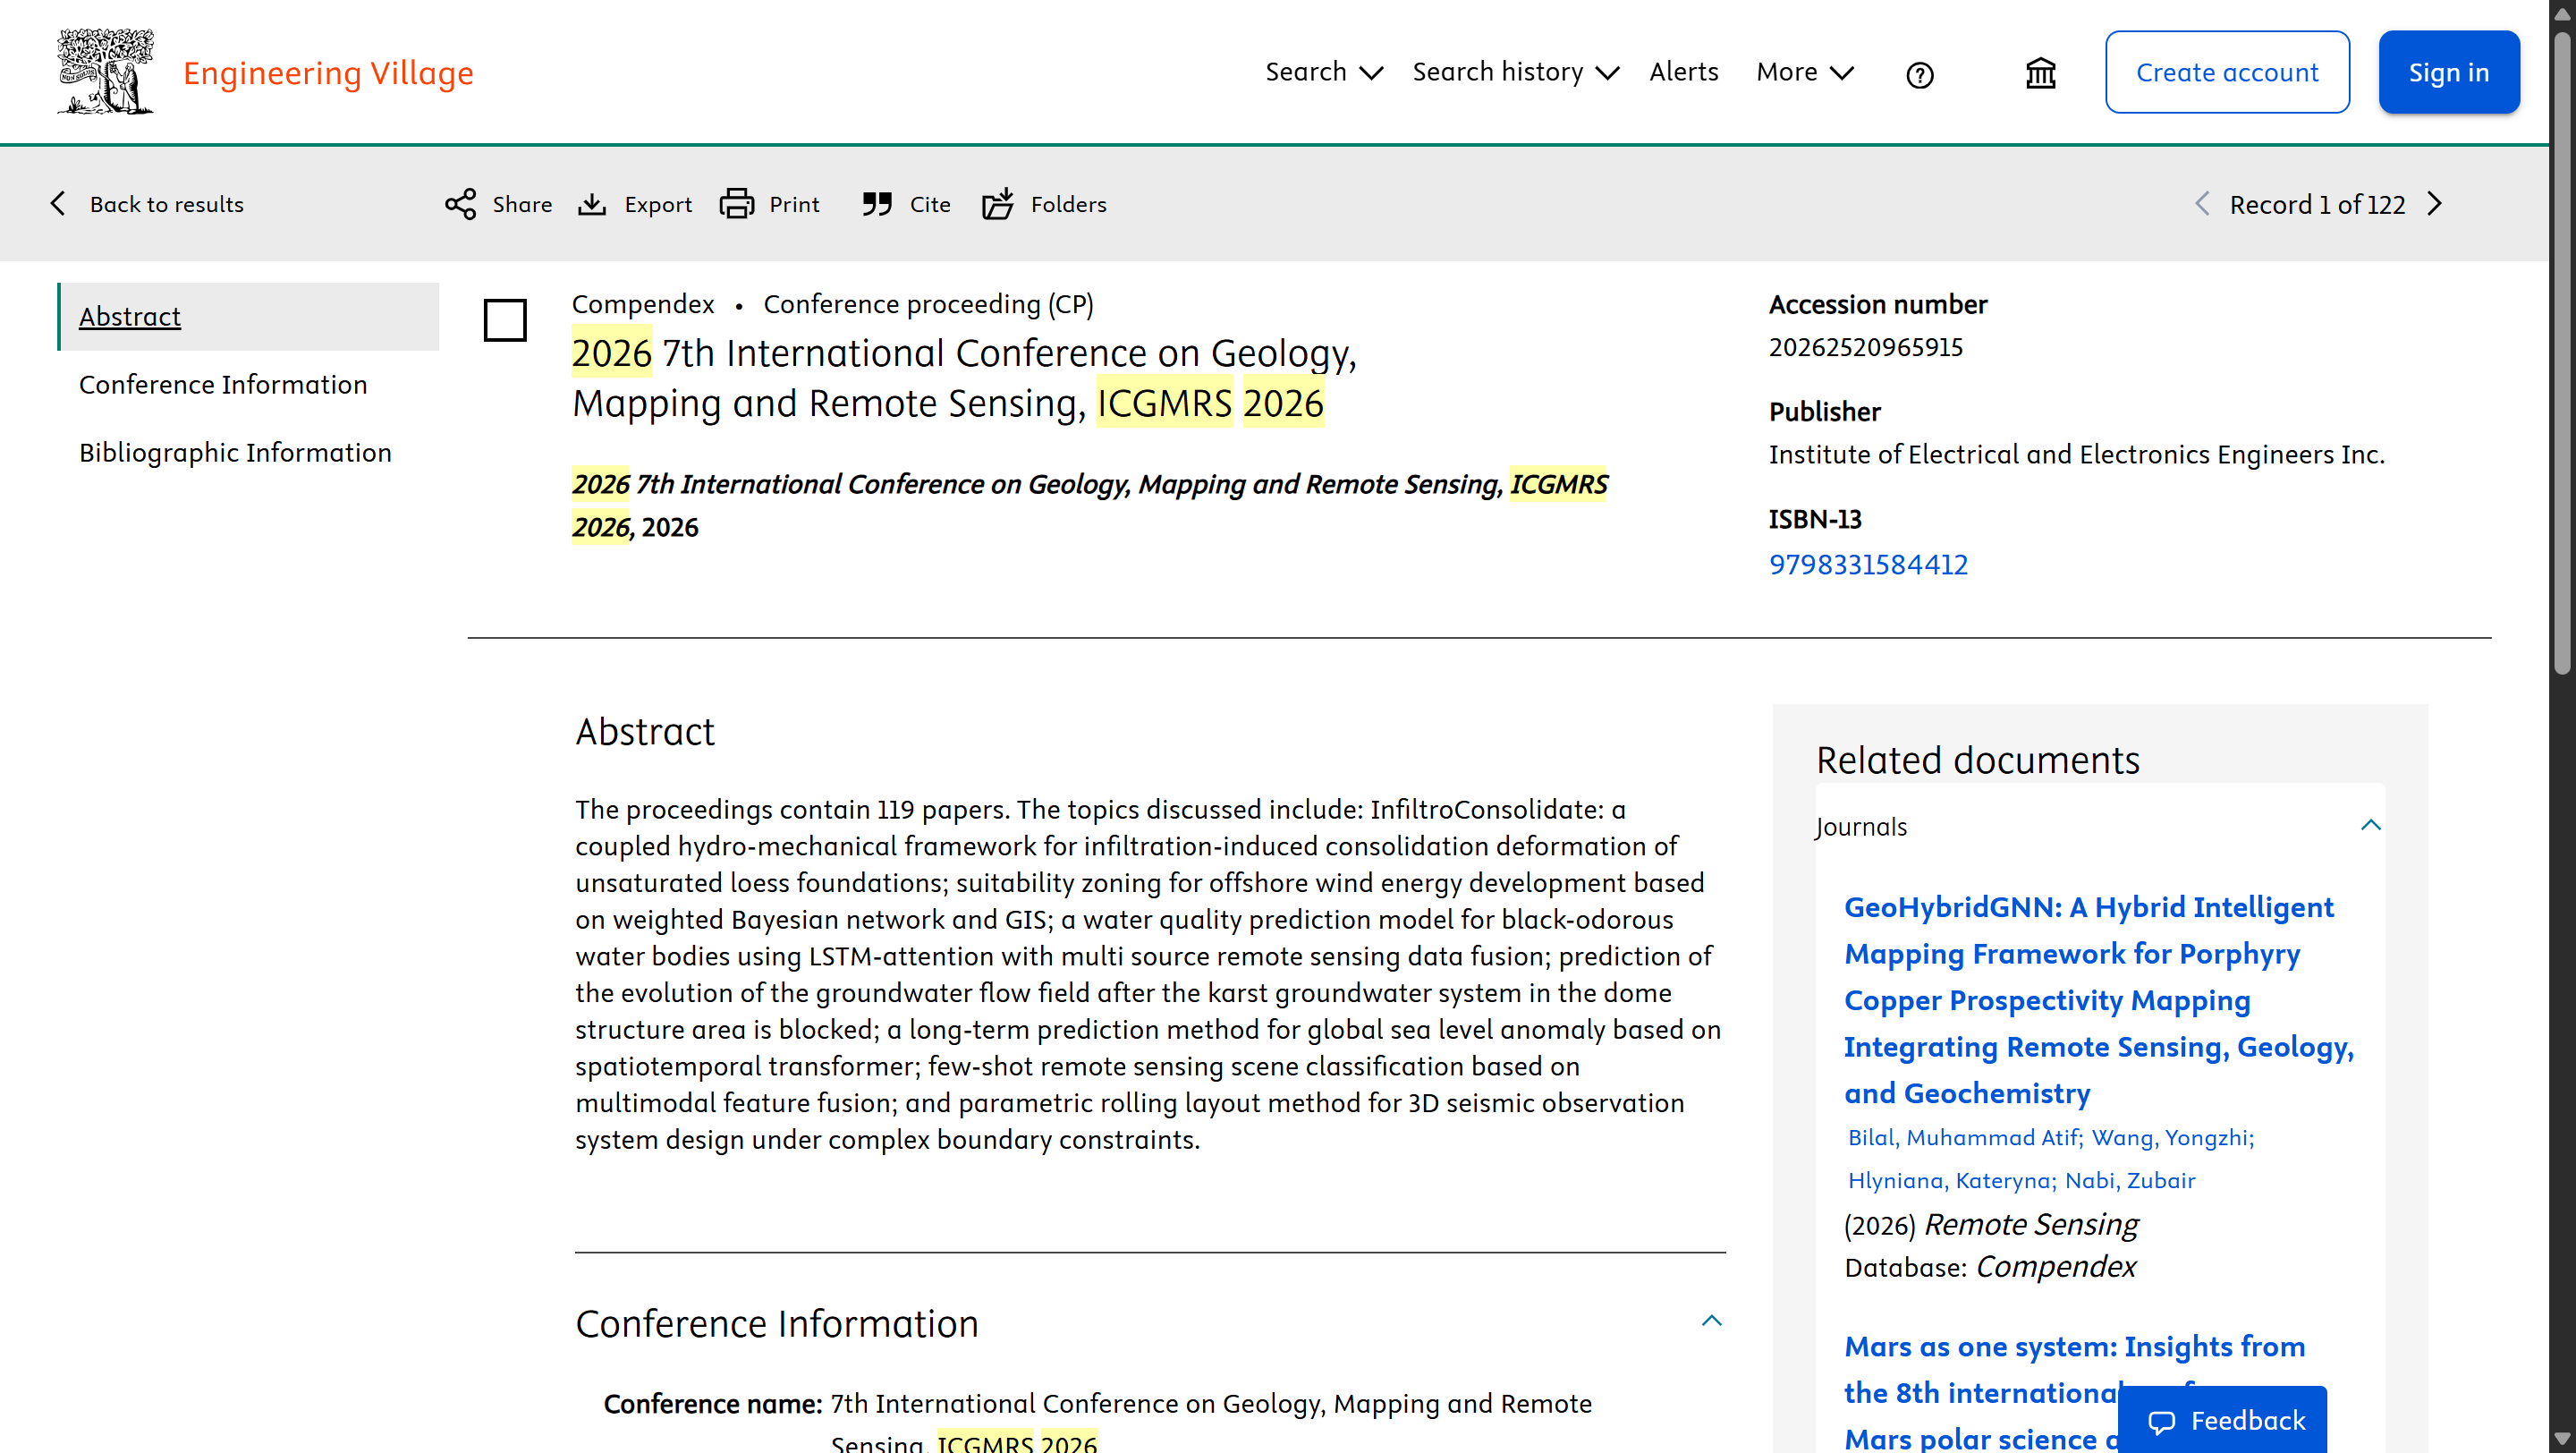
Task: Click the Sign in button
Action: (2449, 72)
